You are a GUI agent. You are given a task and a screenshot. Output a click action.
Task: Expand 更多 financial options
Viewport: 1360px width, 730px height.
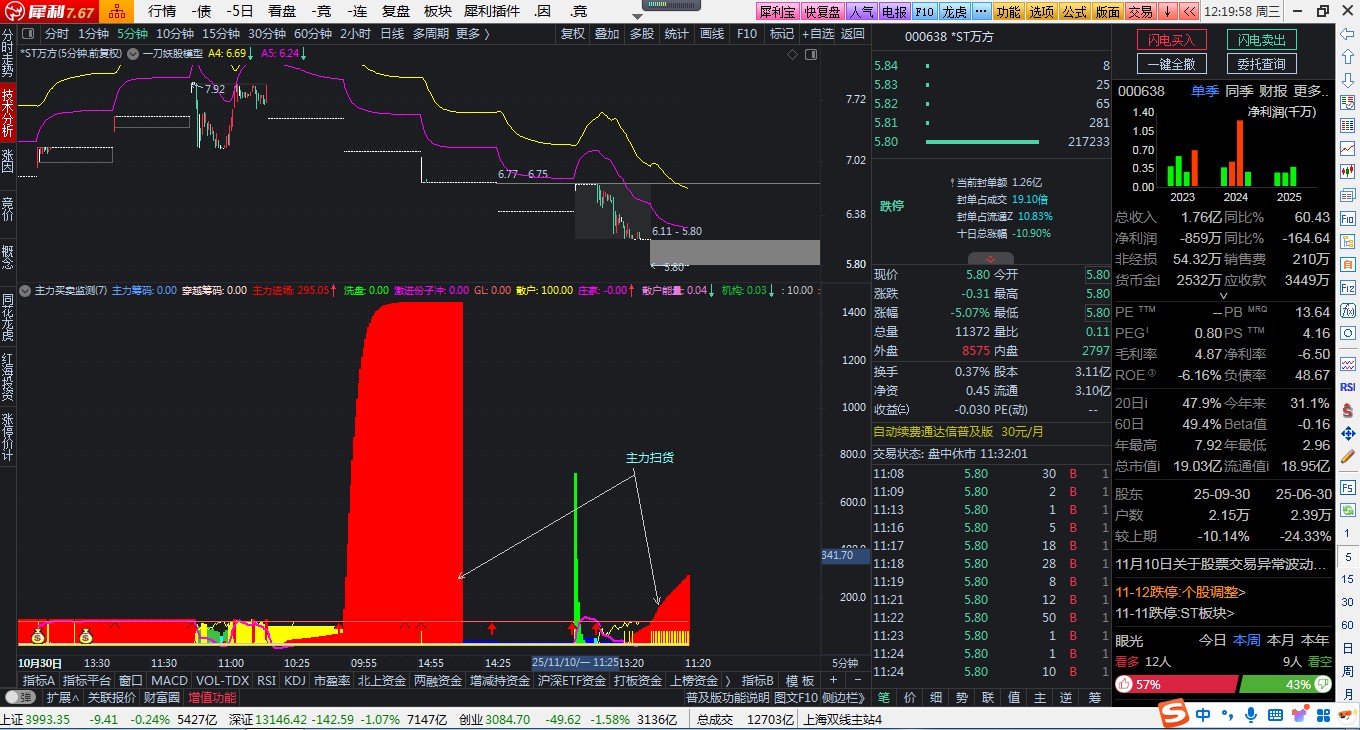(1312, 91)
